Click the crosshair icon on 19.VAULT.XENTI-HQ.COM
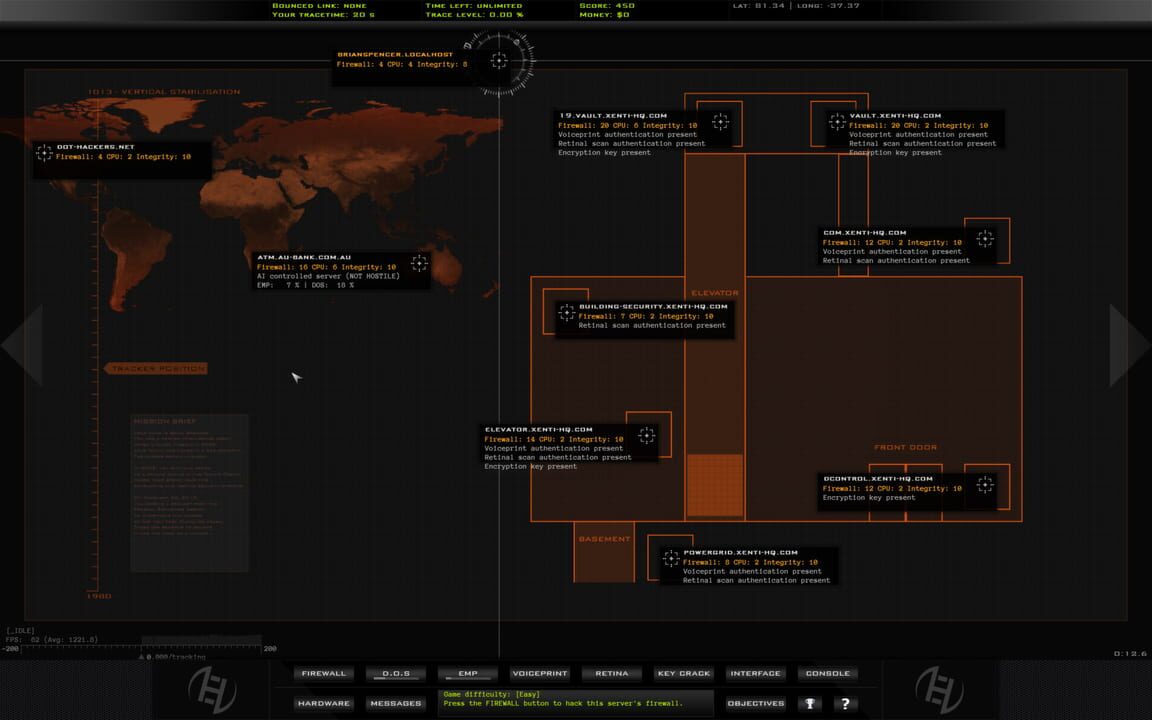The width and height of the screenshot is (1152, 720). click(x=722, y=123)
